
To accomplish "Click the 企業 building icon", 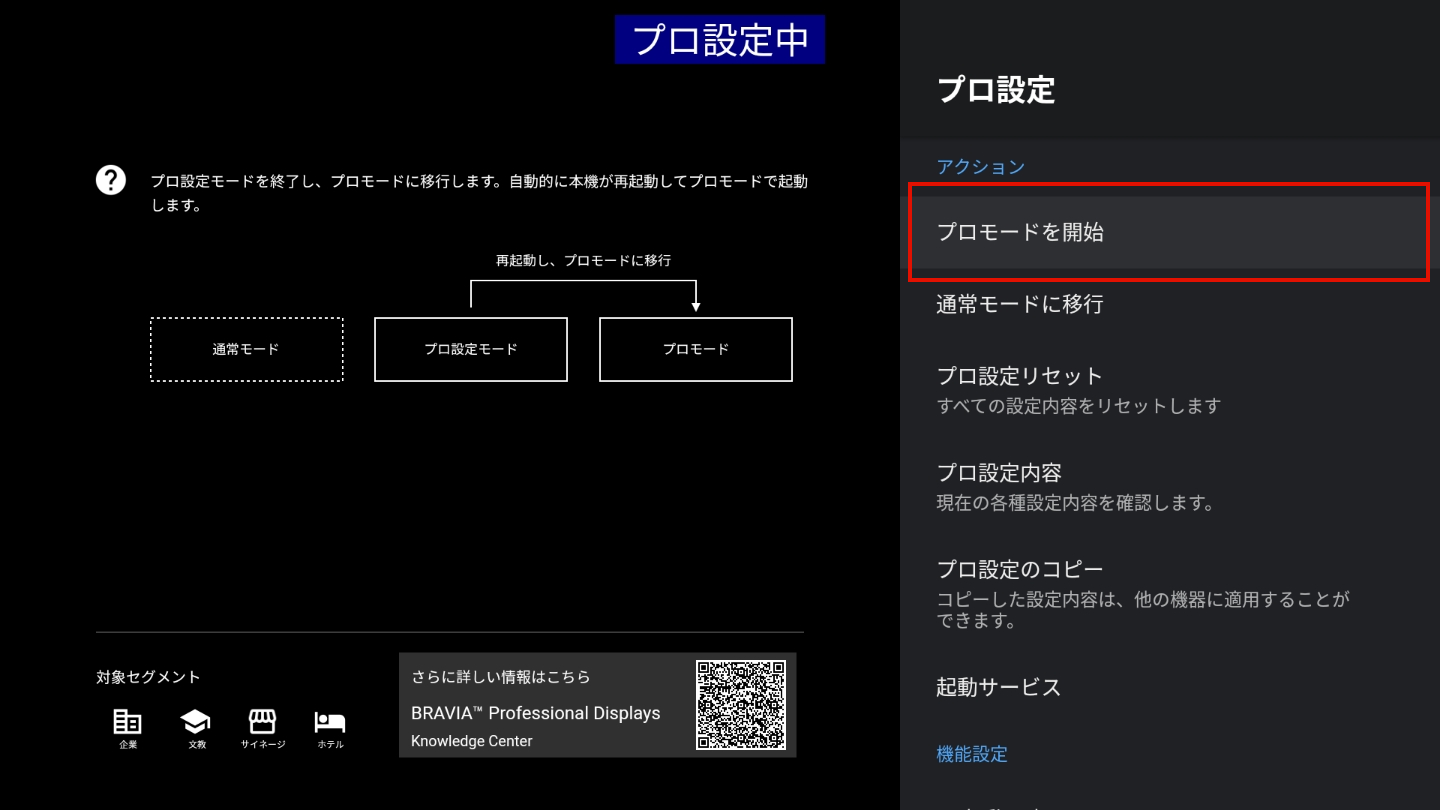I will 128,721.
